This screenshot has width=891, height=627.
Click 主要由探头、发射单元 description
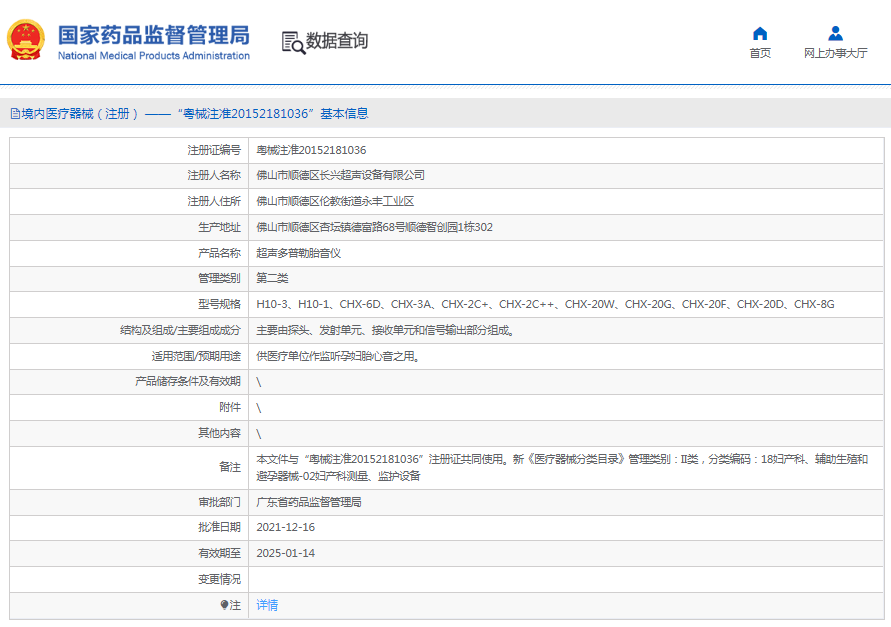(x=386, y=330)
